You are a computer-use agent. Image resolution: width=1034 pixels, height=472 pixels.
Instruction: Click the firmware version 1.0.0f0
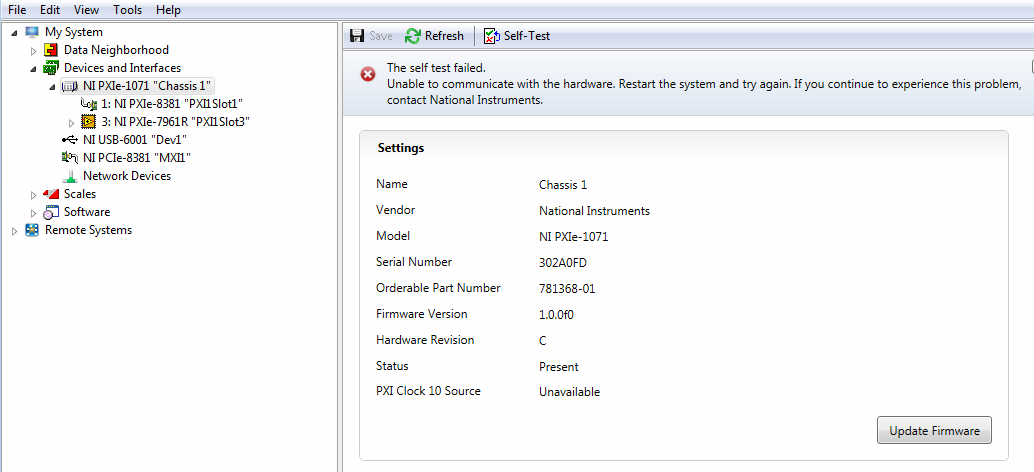coord(556,314)
